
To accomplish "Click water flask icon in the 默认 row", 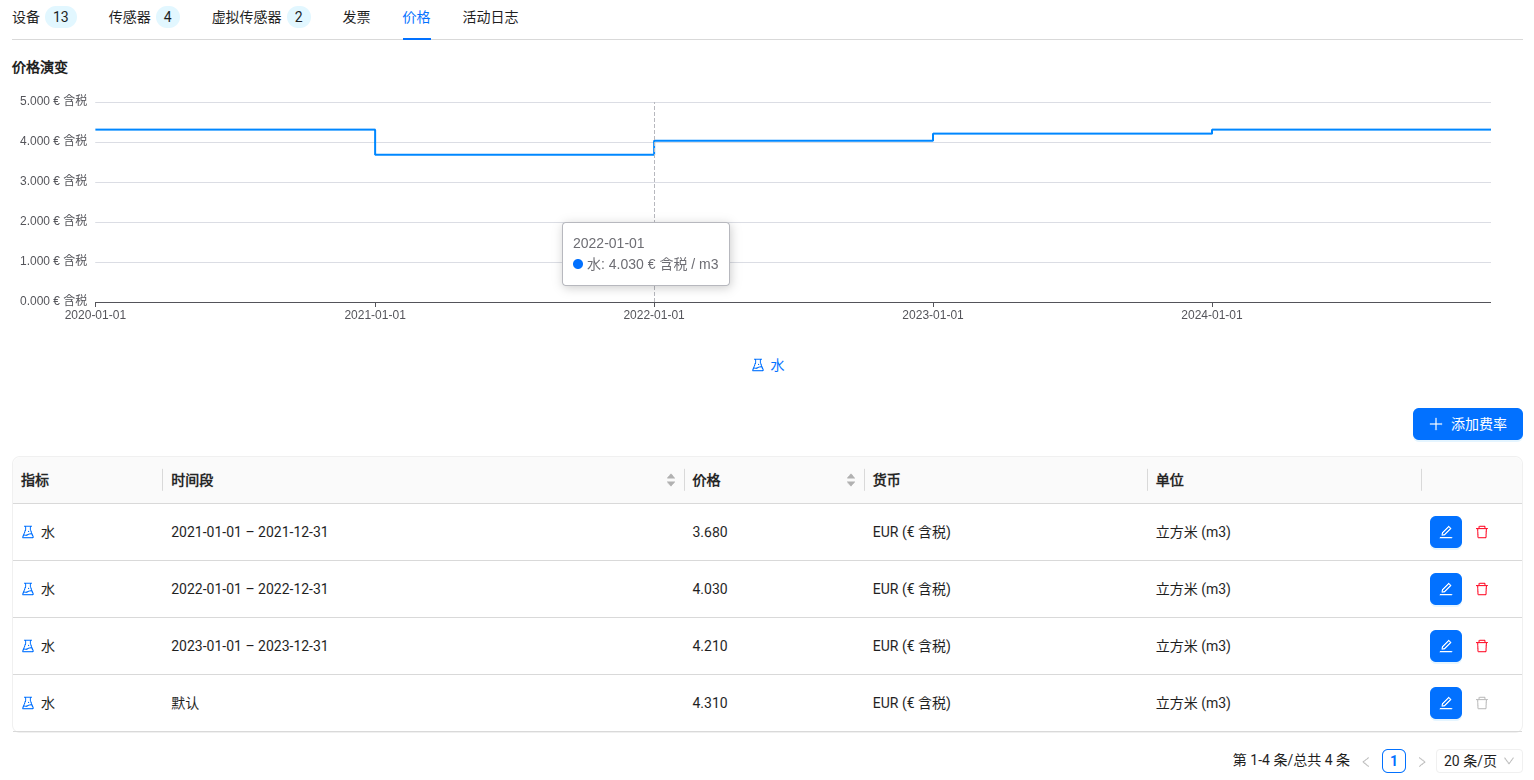I will (x=28, y=703).
